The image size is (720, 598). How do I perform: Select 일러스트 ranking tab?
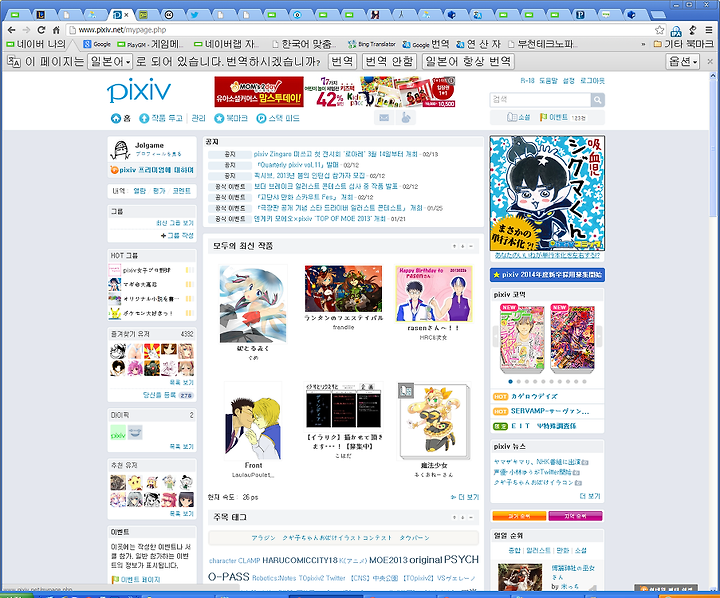(x=538, y=550)
